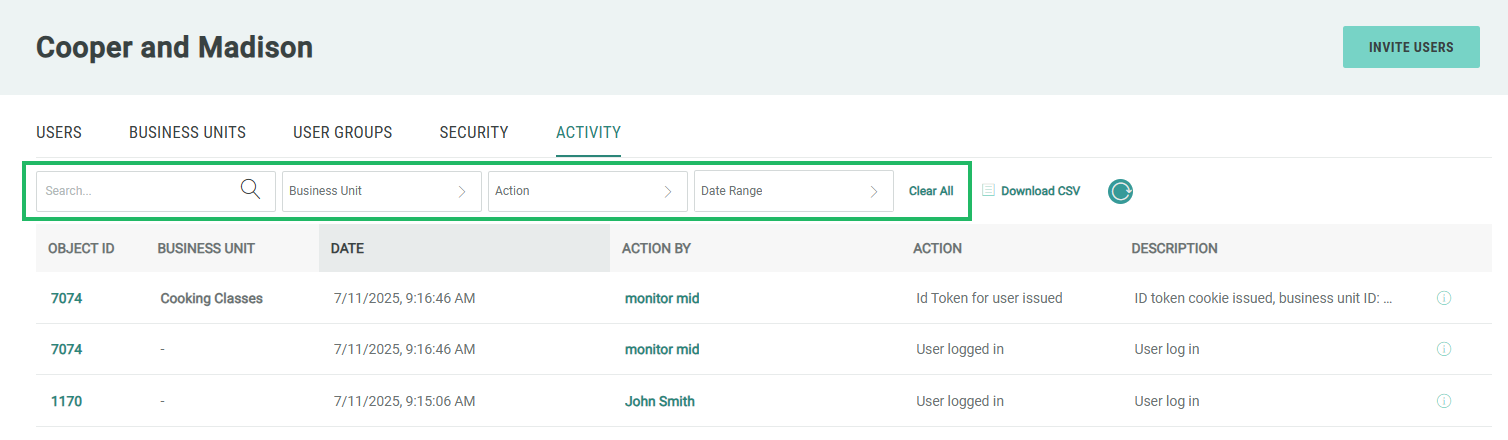Open info icon for Id Token row
Image resolution: width=1508 pixels, height=440 pixels.
(1443, 298)
